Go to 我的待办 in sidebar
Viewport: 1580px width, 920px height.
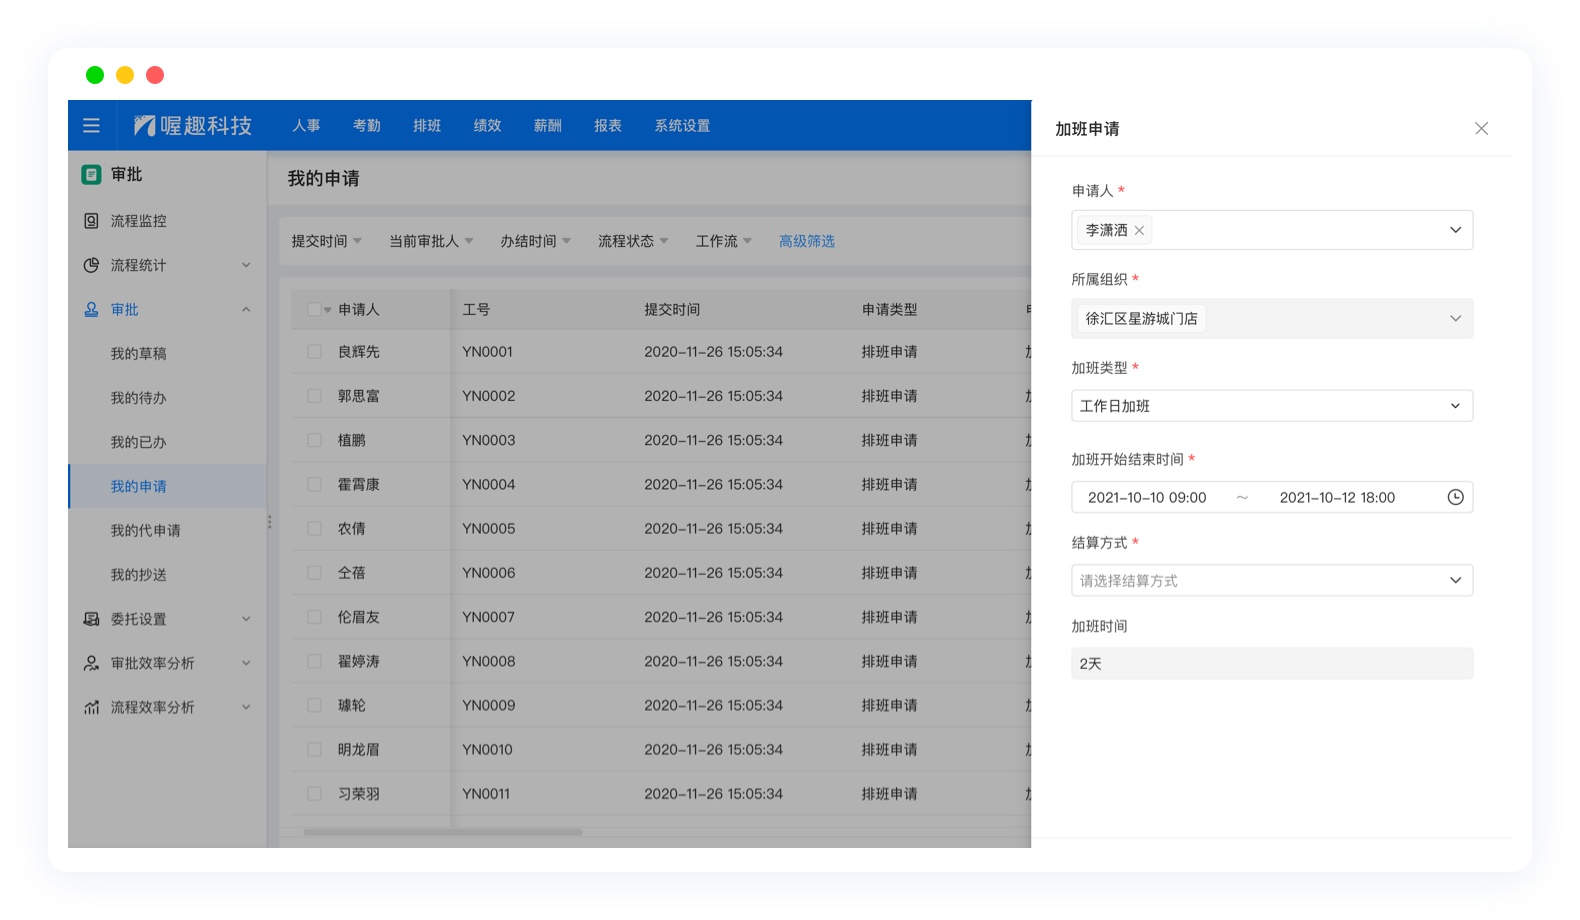click(139, 397)
